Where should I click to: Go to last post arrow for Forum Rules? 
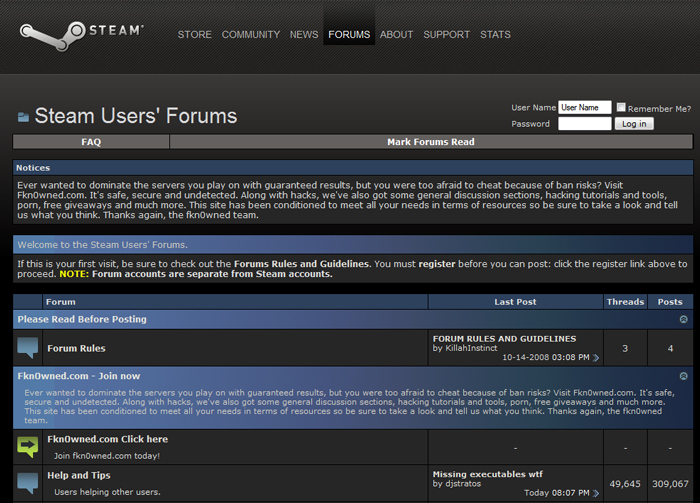[x=596, y=357]
